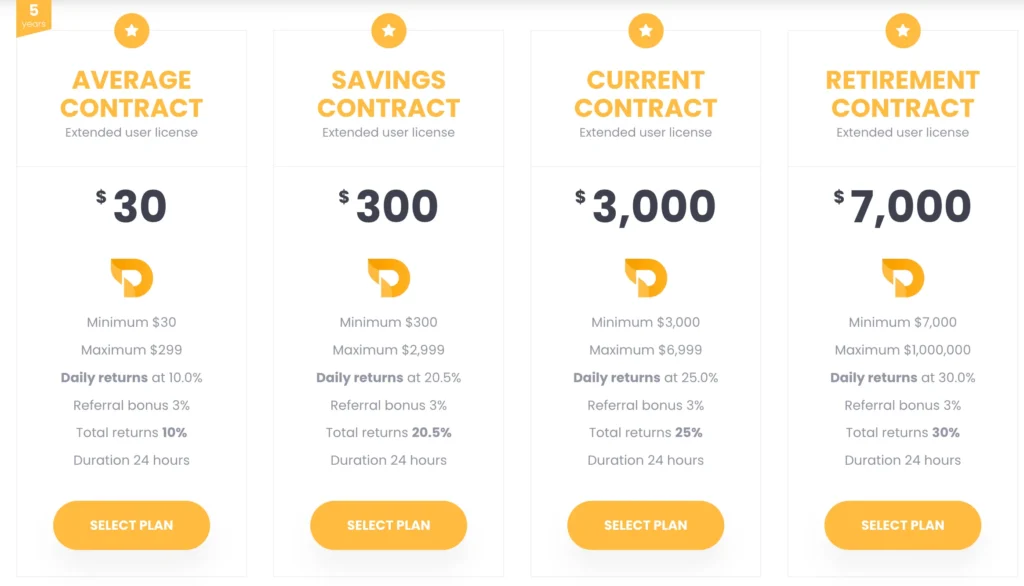Click the Savings Contract heading
The height and width of the screenshot is (586, 1024).
(388, 94)
